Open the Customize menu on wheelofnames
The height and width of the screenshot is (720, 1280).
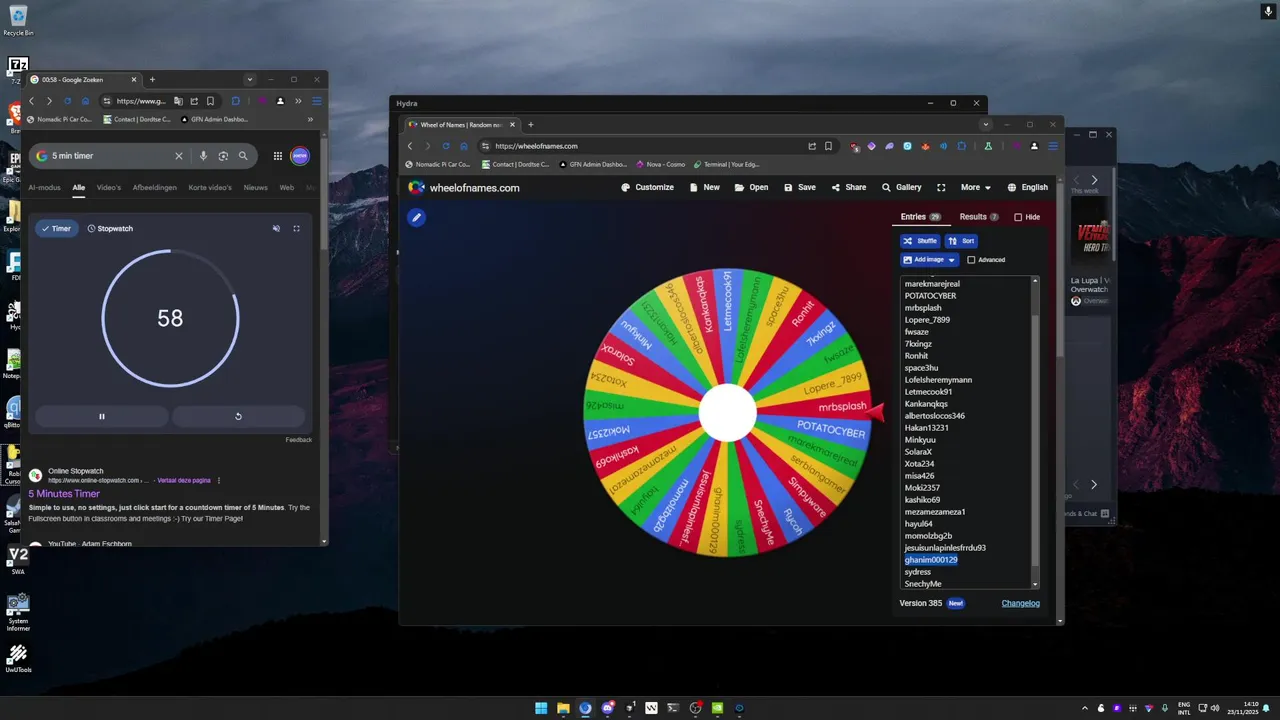[647, 187]
